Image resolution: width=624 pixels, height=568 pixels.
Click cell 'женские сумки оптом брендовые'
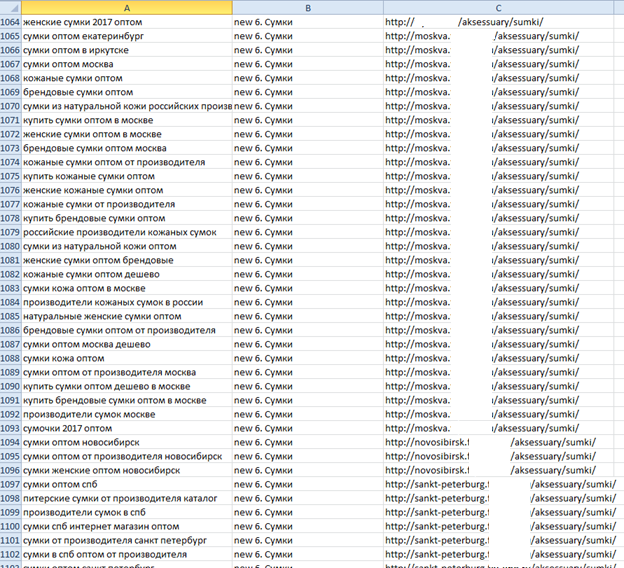click(x=127, y=260)
